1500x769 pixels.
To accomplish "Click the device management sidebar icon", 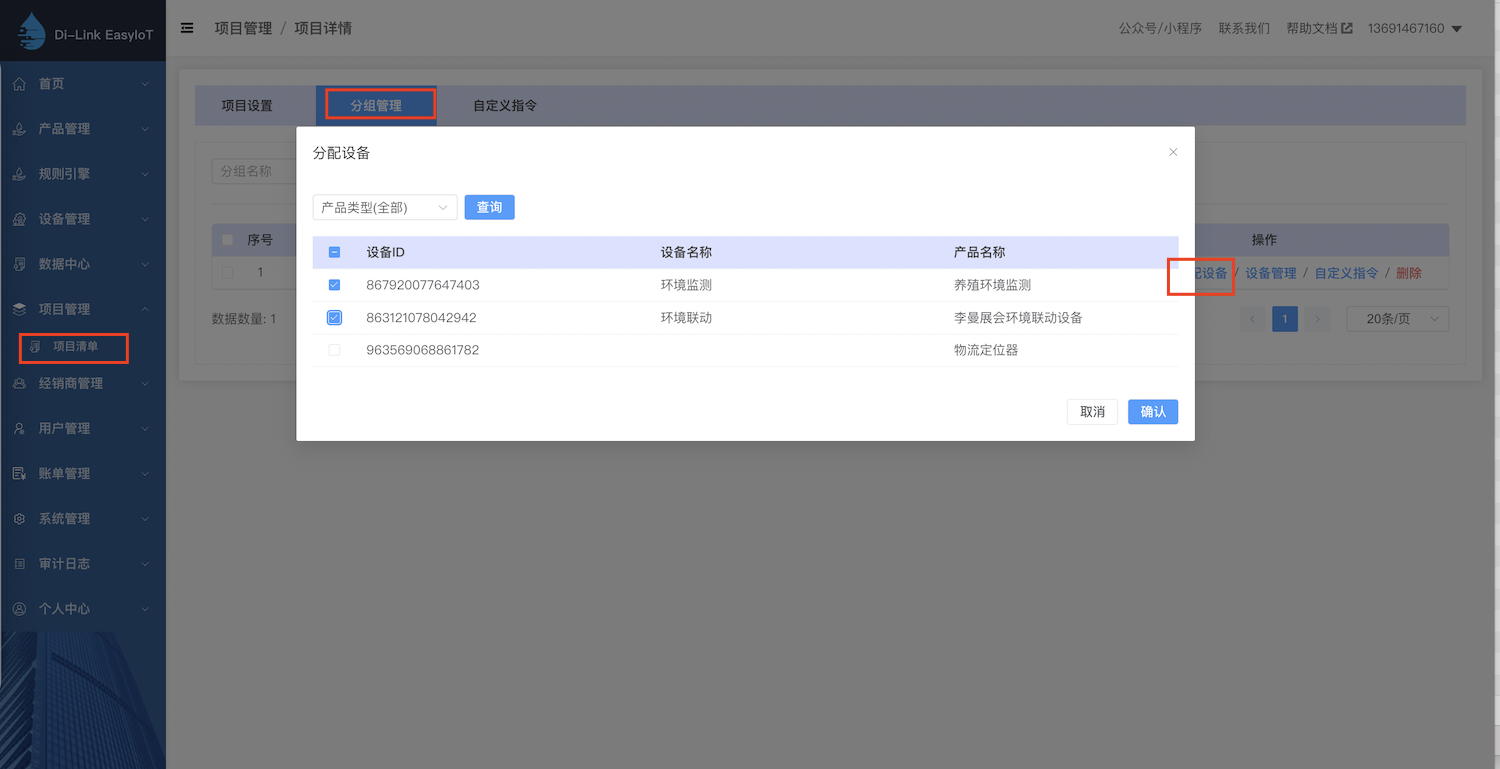I will [x=19, y=219].
